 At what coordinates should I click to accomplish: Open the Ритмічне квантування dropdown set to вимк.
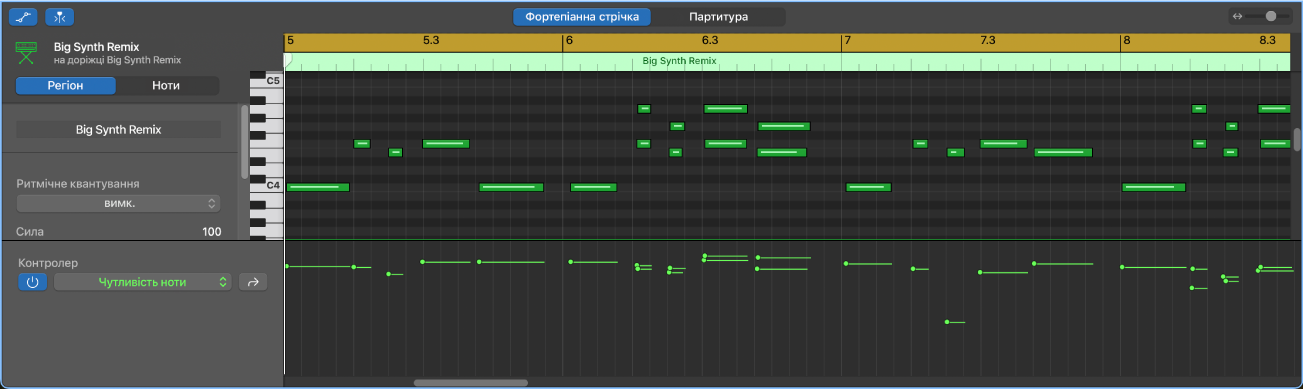118,203
